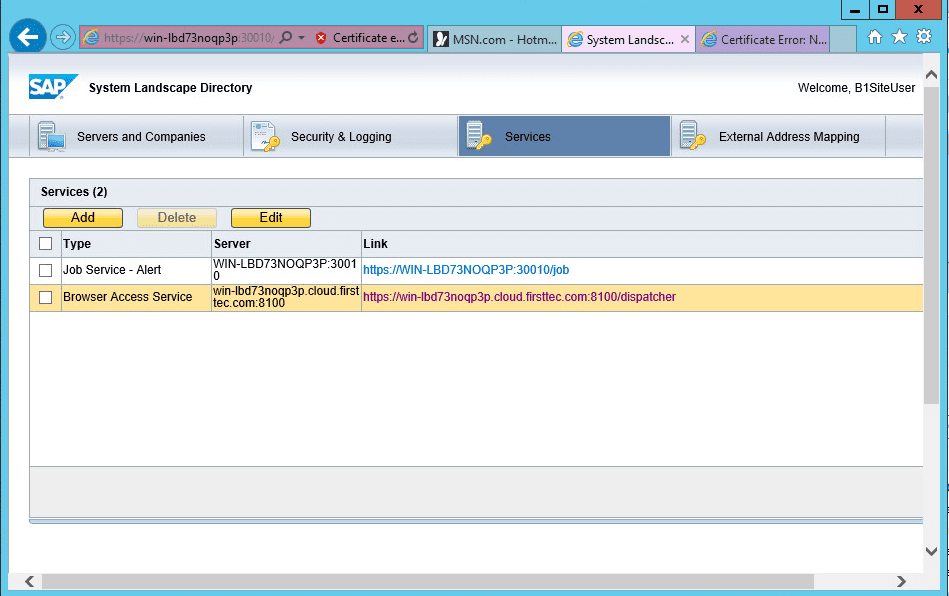Open the Security & Logging section icon
949x596 pixels.
tap(265, 135)
